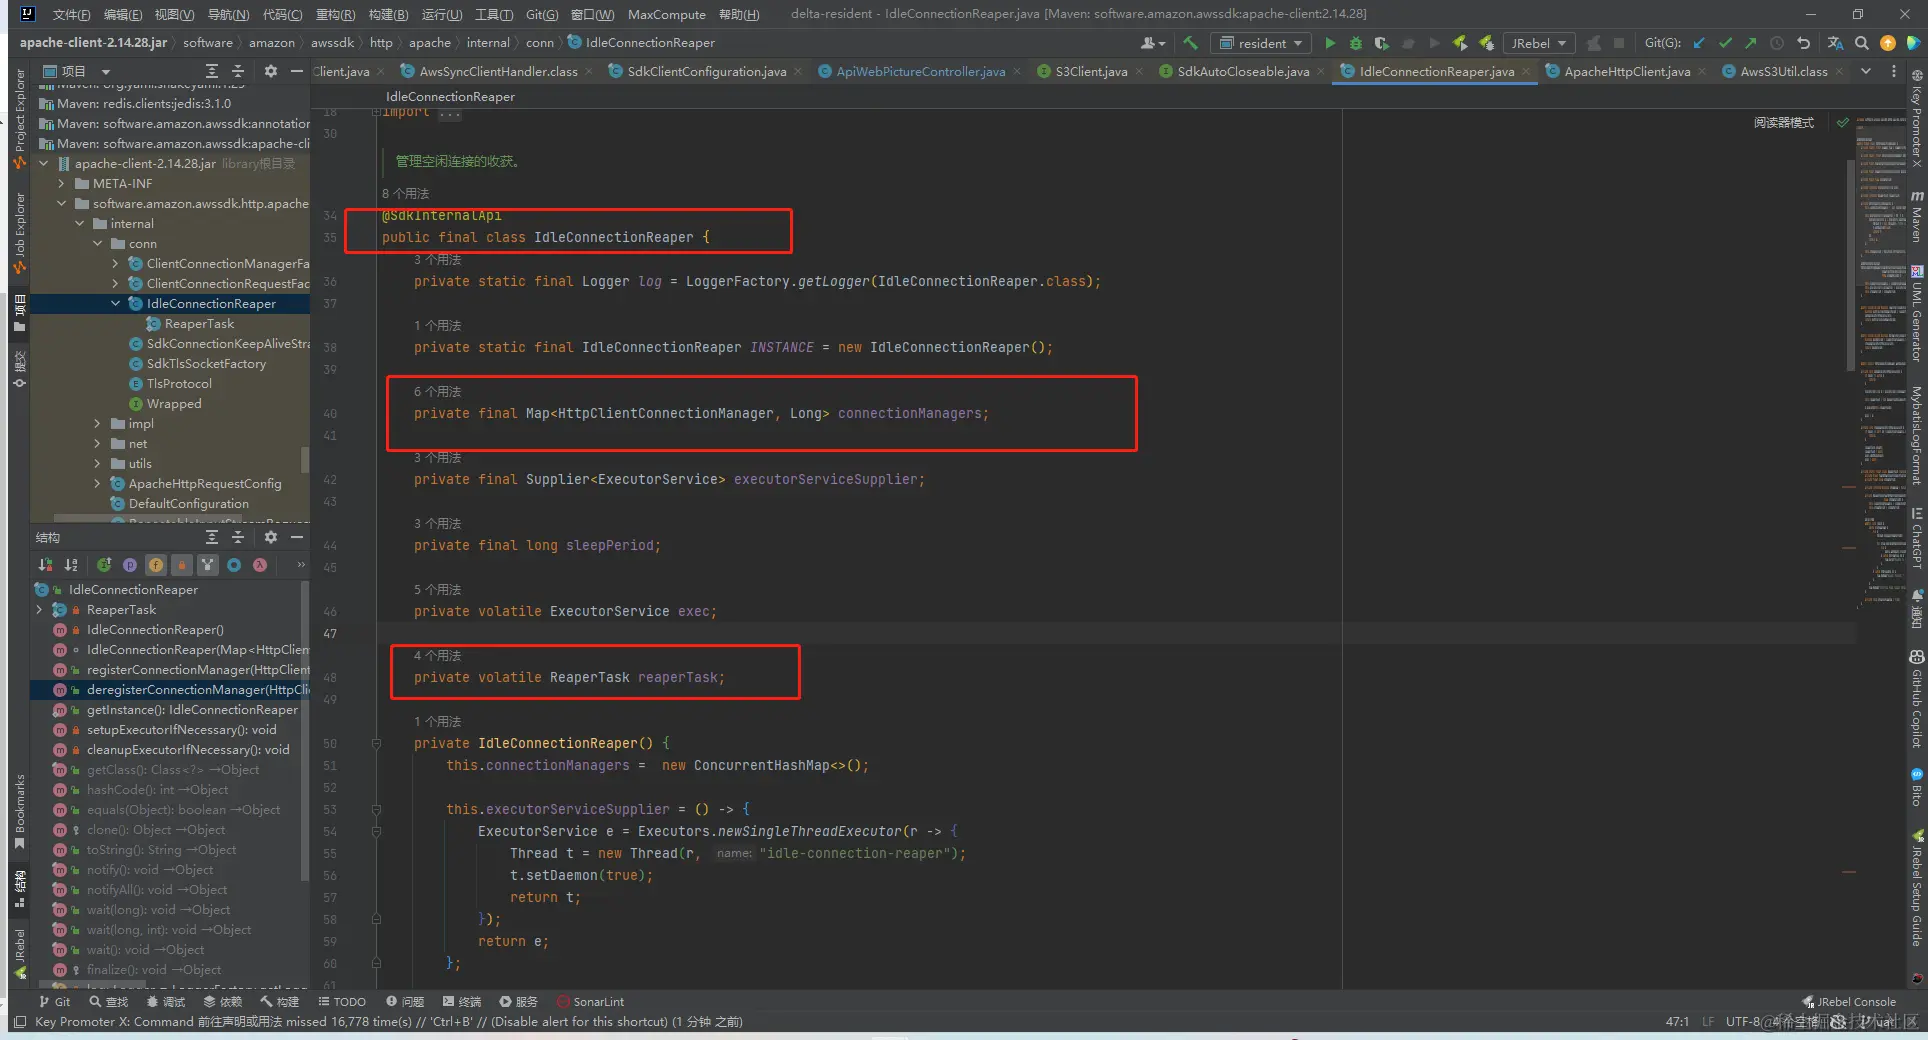This screenshot has height=1040, width=1928.
Task: Click the 阅读器模式 reader mode label
Action: point(1783,122)
